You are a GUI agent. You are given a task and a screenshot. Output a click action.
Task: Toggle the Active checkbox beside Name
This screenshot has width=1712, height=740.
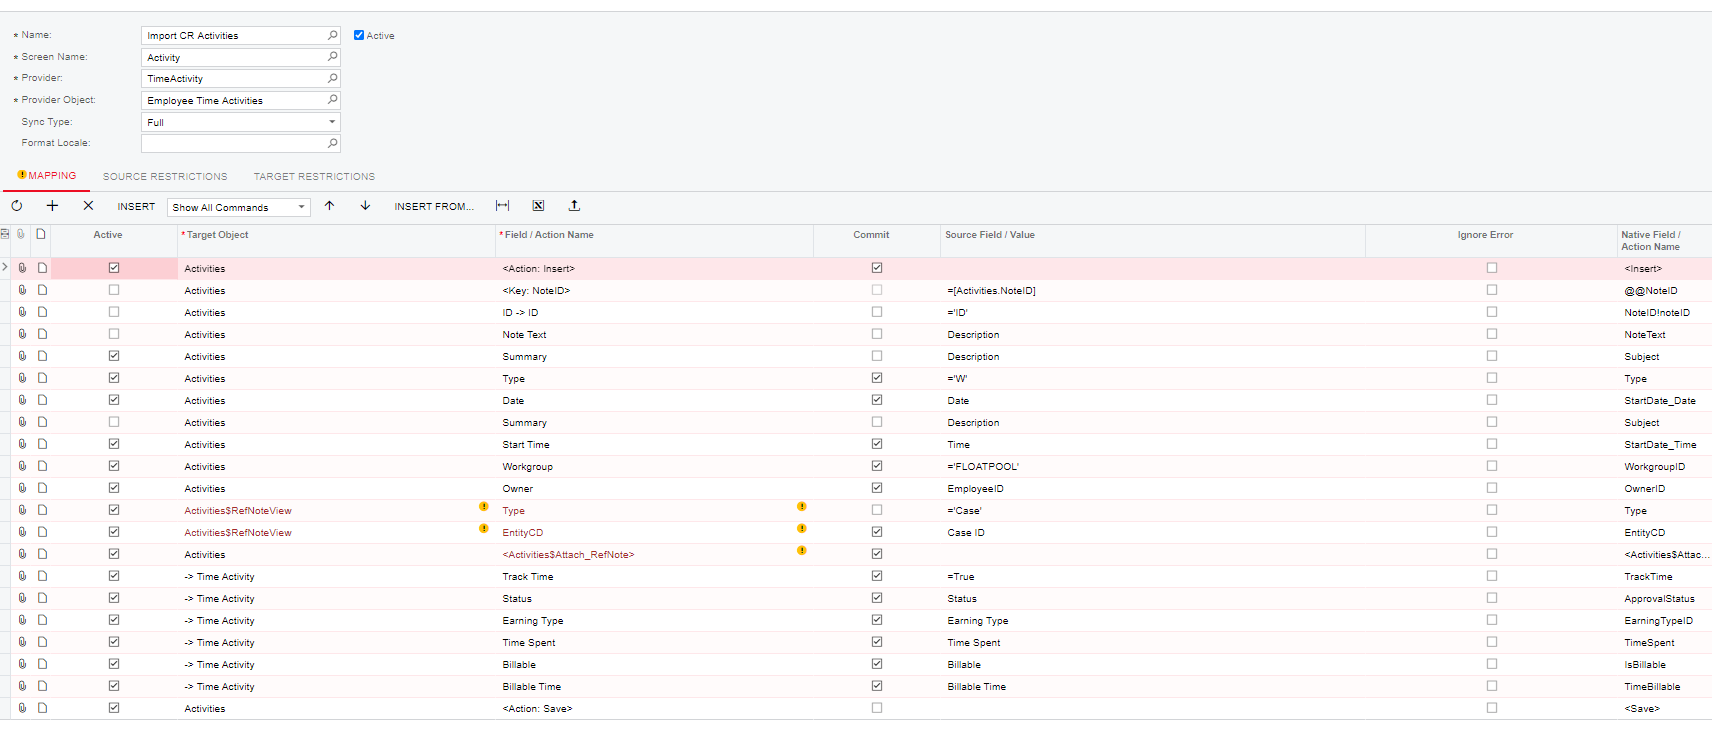[359, 35]
